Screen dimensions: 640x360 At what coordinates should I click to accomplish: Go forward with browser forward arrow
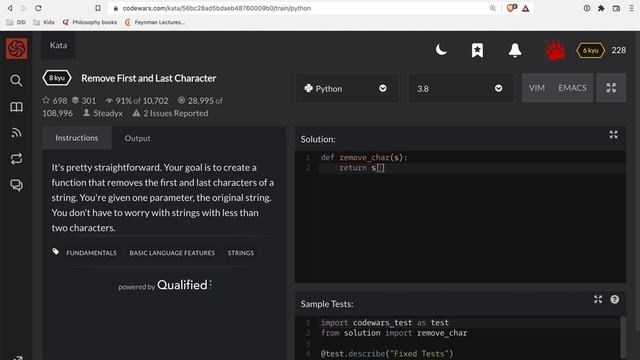(24, 8)
